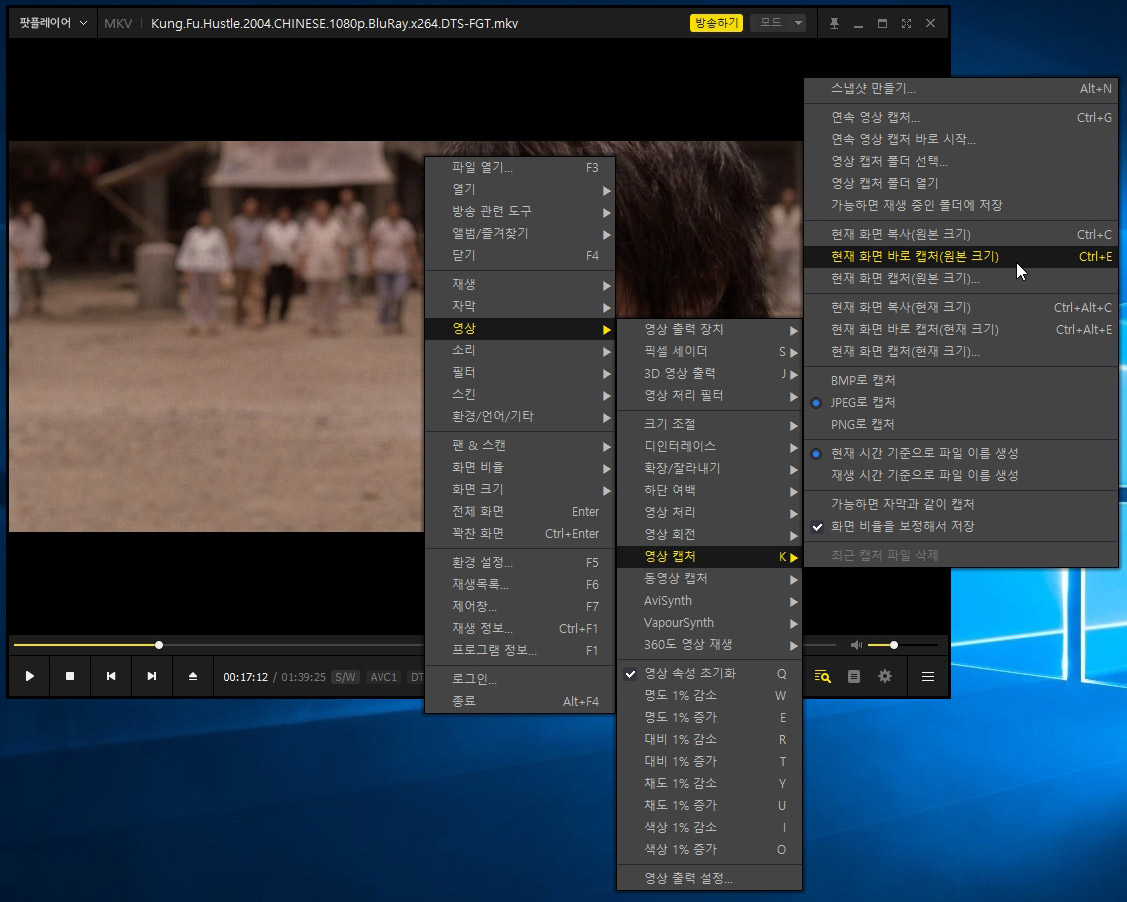Viewport: 1127px width, 902px height.
Task: Click the AVC1 codec indicator
Action: [383, 677]
